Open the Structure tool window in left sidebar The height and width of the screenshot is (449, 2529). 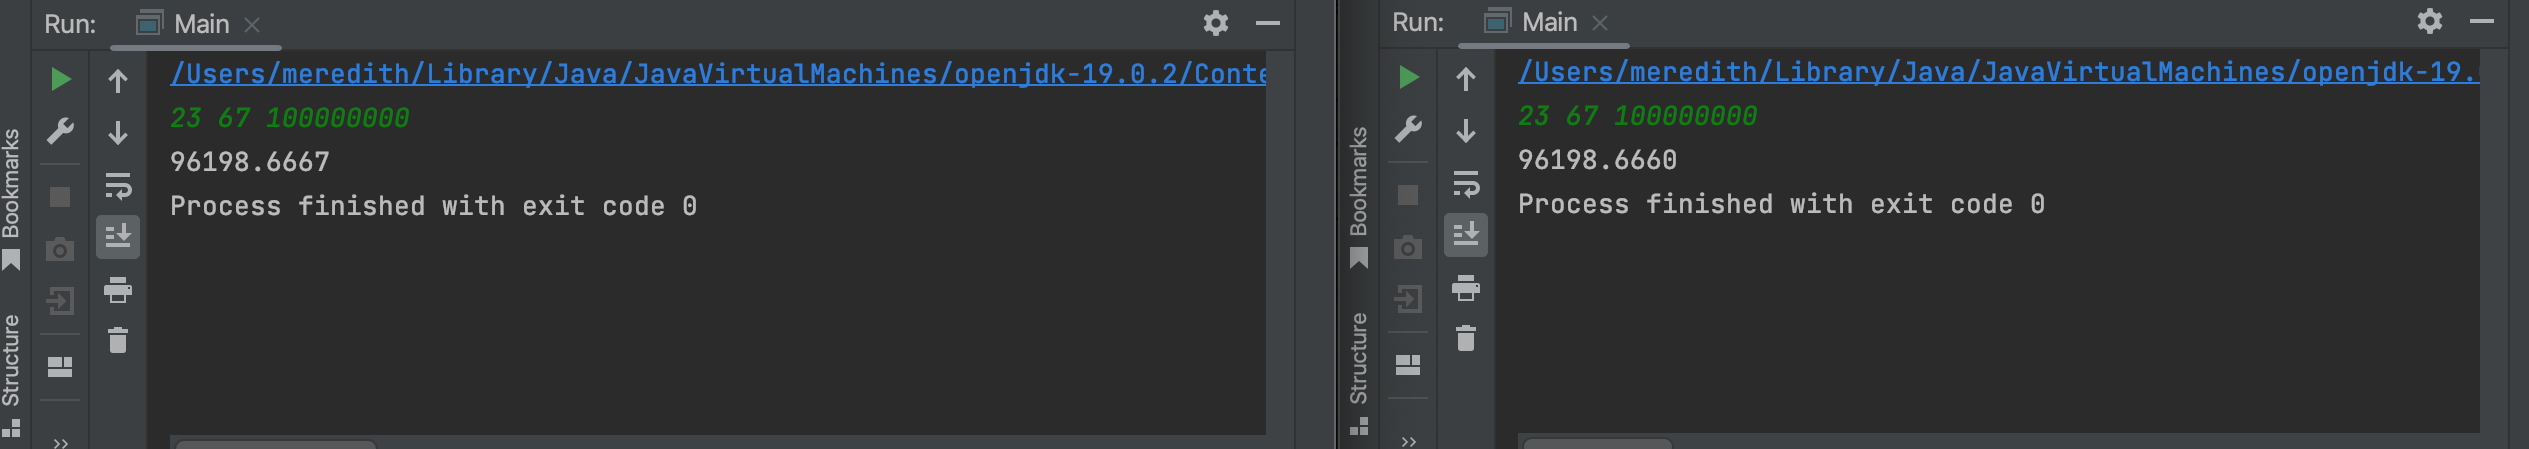coord(11,360)
